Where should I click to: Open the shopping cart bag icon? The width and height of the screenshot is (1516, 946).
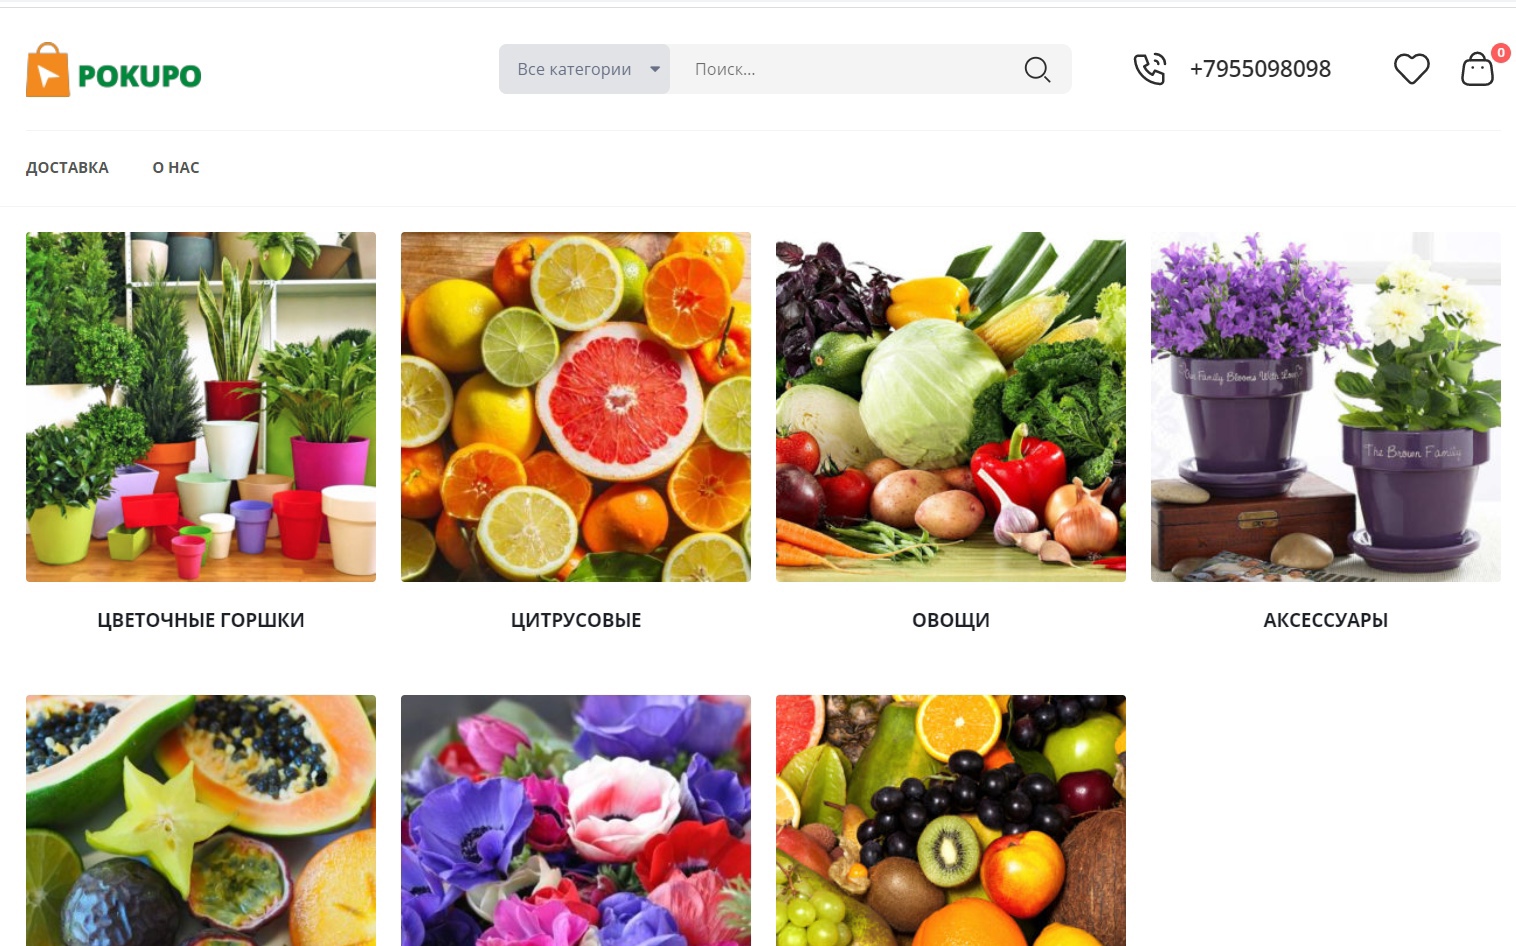(1477, 69)
